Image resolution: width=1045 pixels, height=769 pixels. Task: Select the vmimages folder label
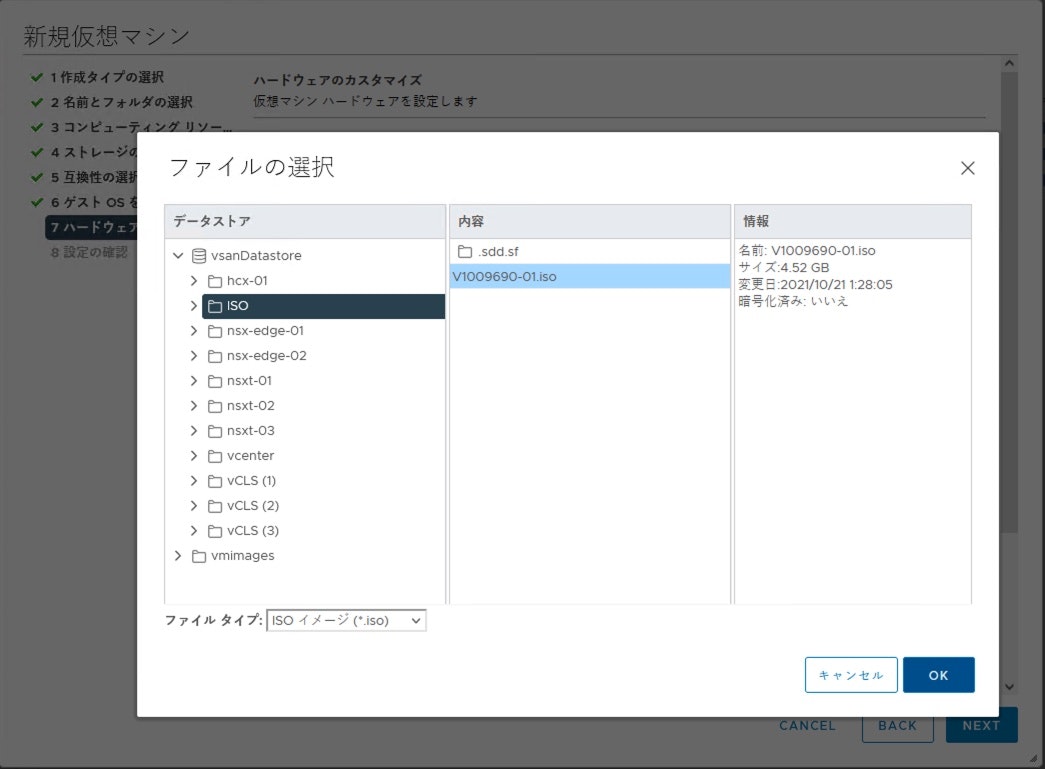[243, 556]
